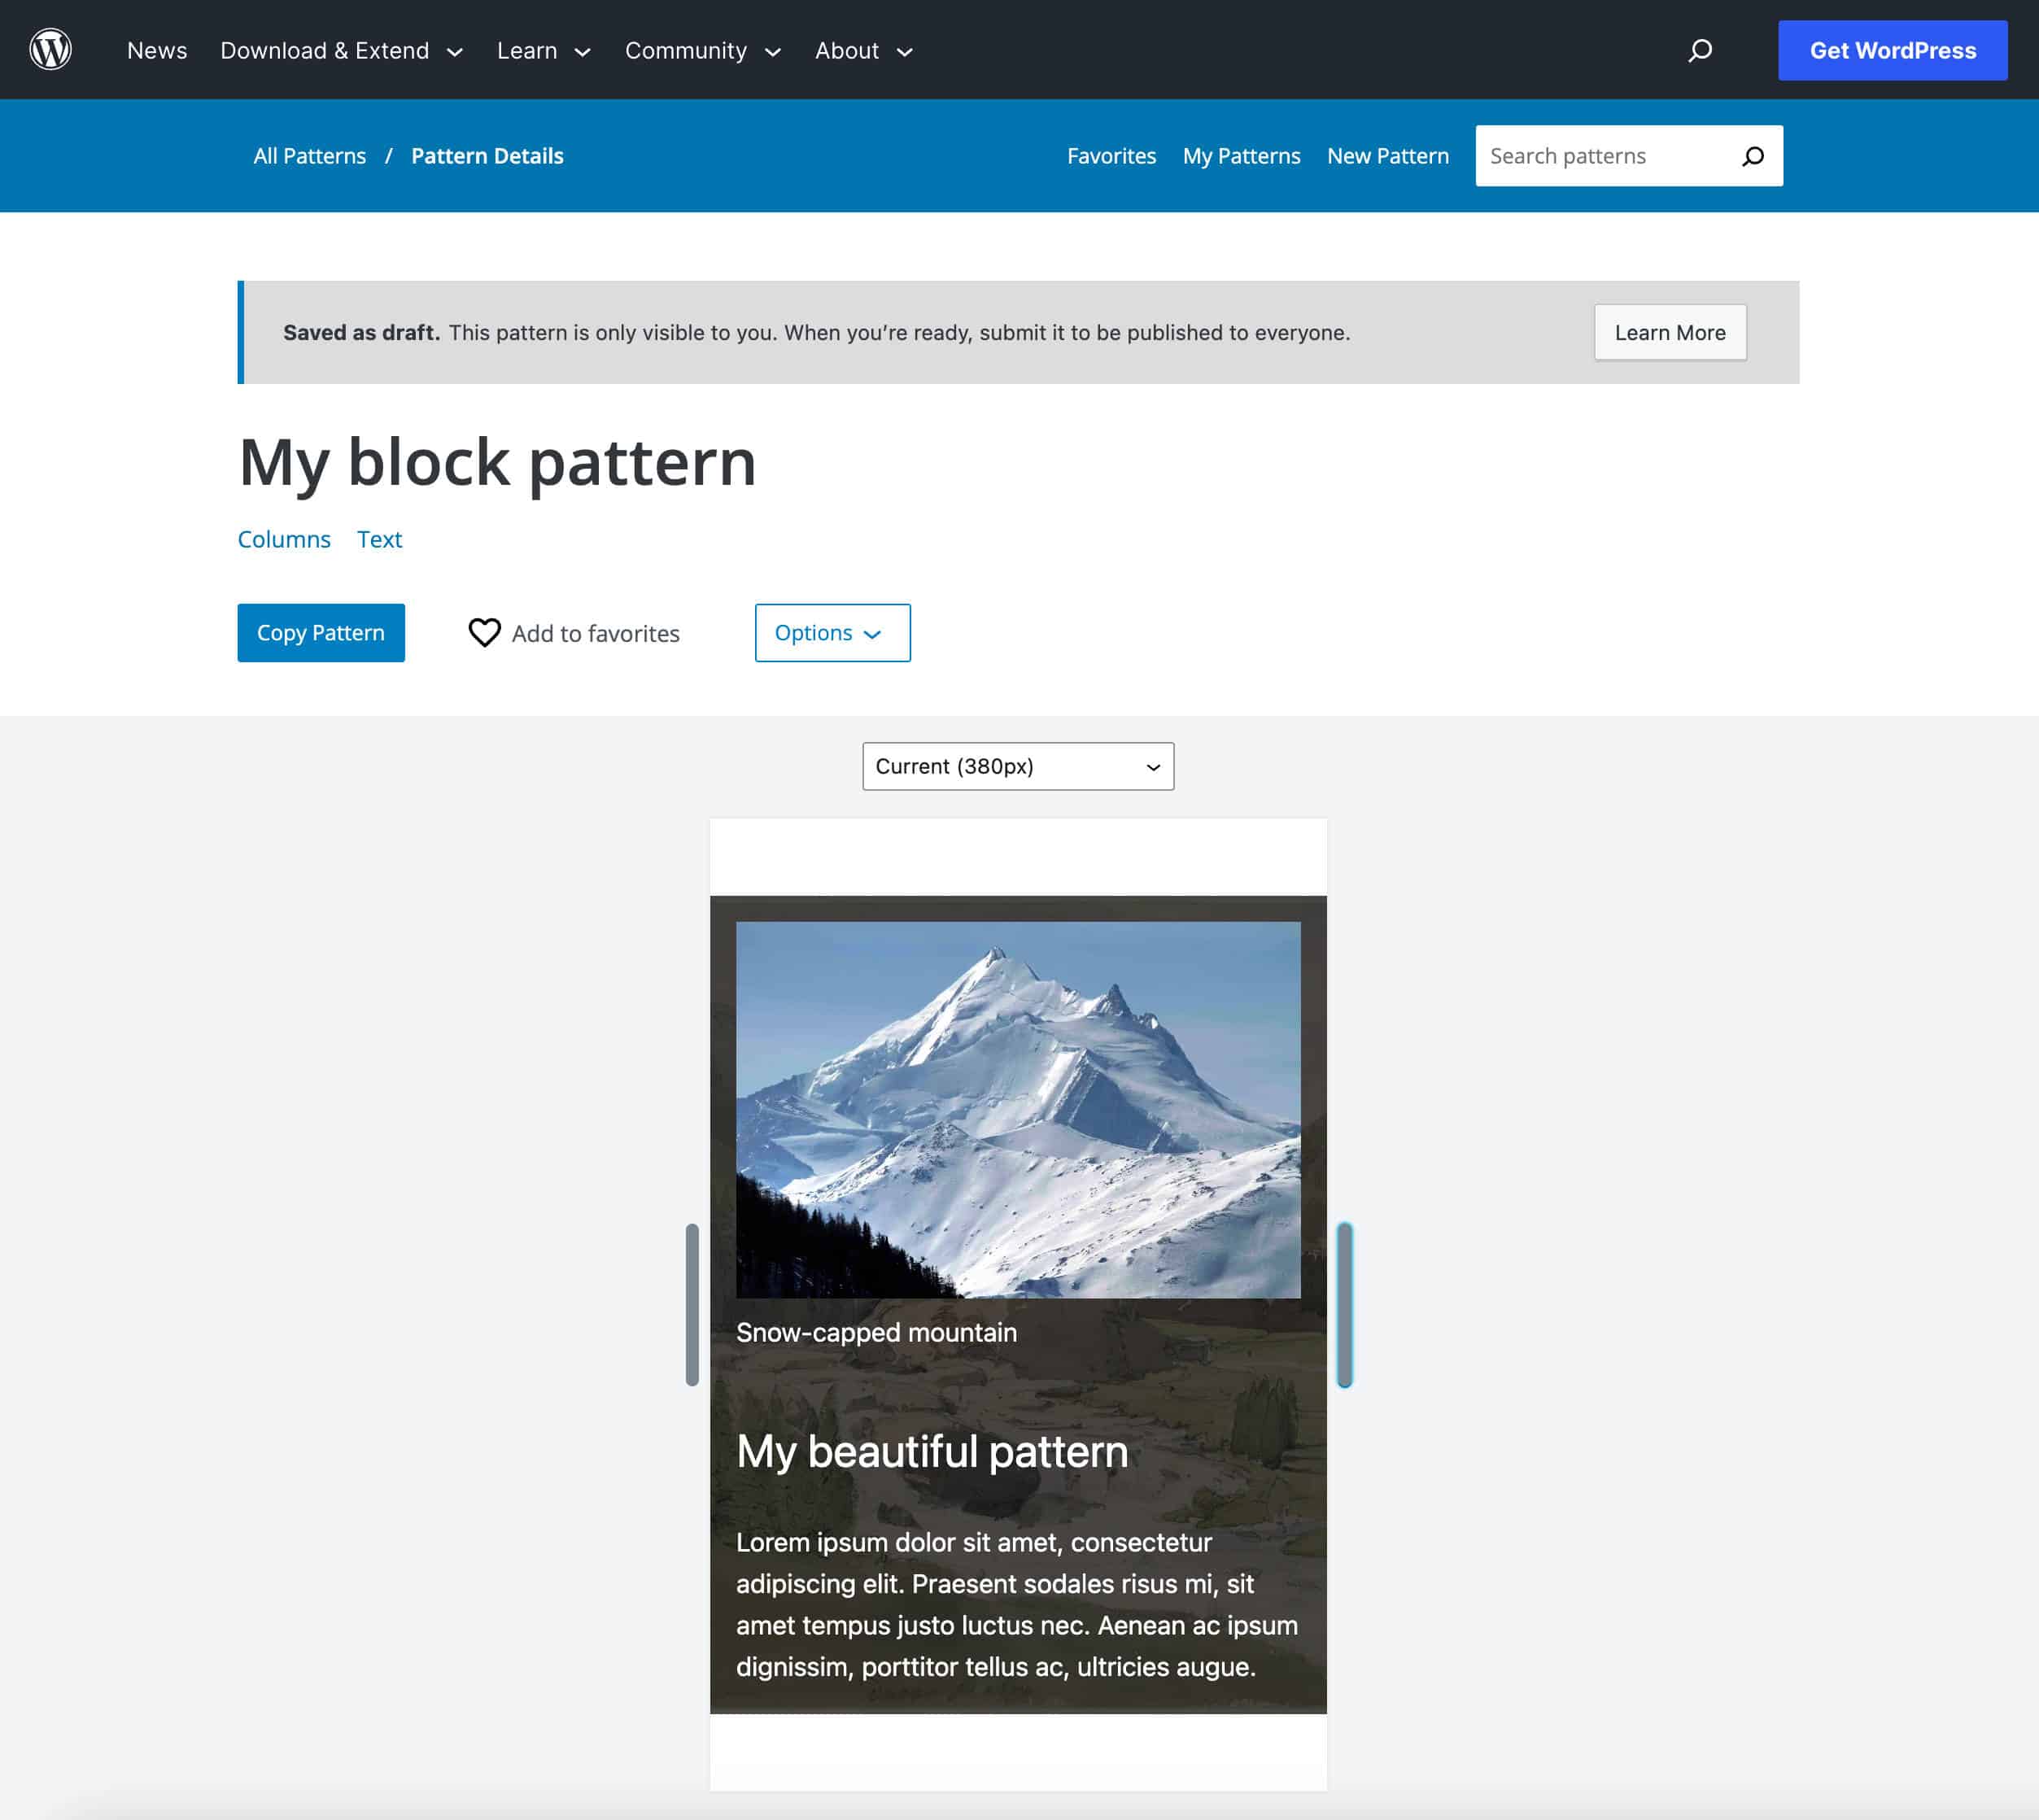Click the Options chevron dropdown icon
The width and height of the screenshot is (2039, 1820).
tap(873, 634)
